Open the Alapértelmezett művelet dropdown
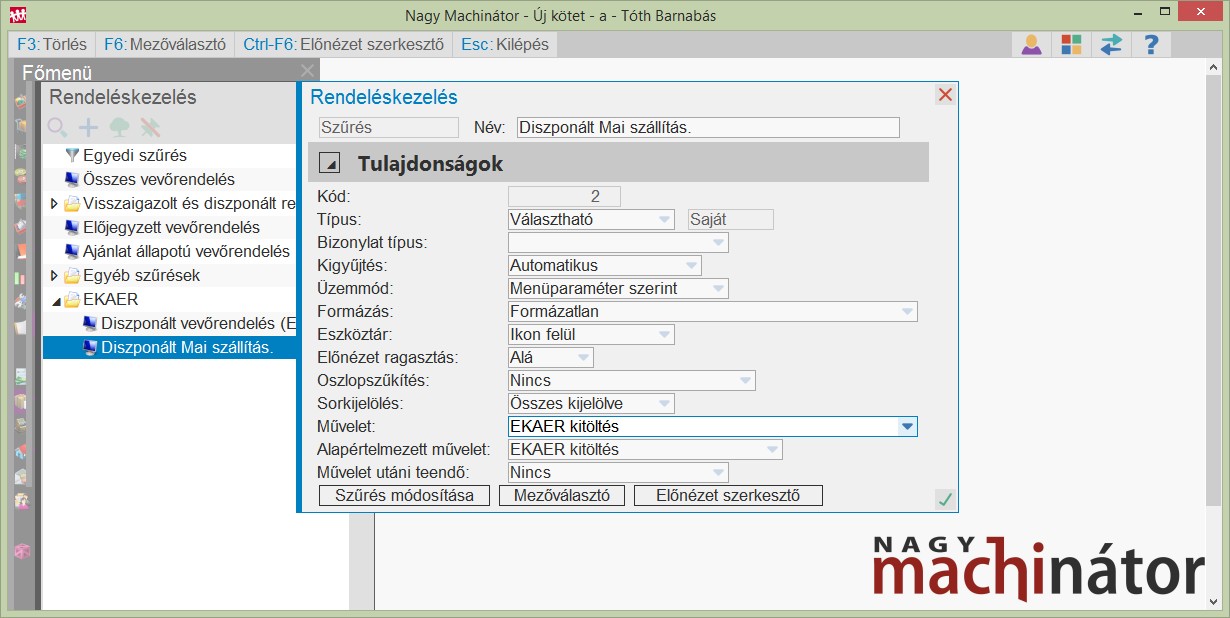 click(x=645, y=449)
